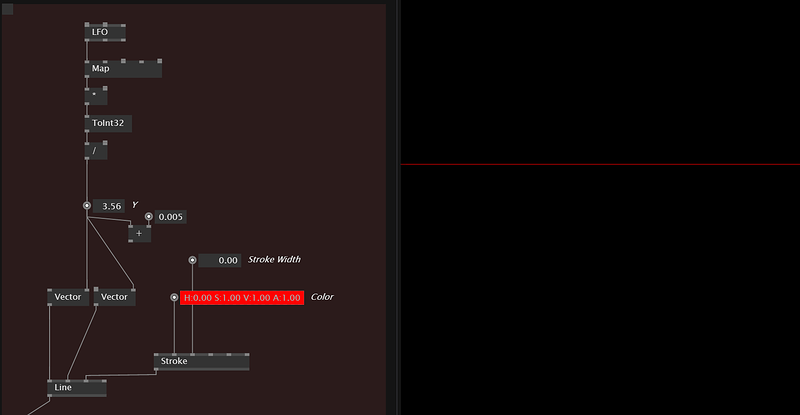Click the circle pin beside the 3.56 Y value
800x415 pixels.
click(x=87, y=206)
